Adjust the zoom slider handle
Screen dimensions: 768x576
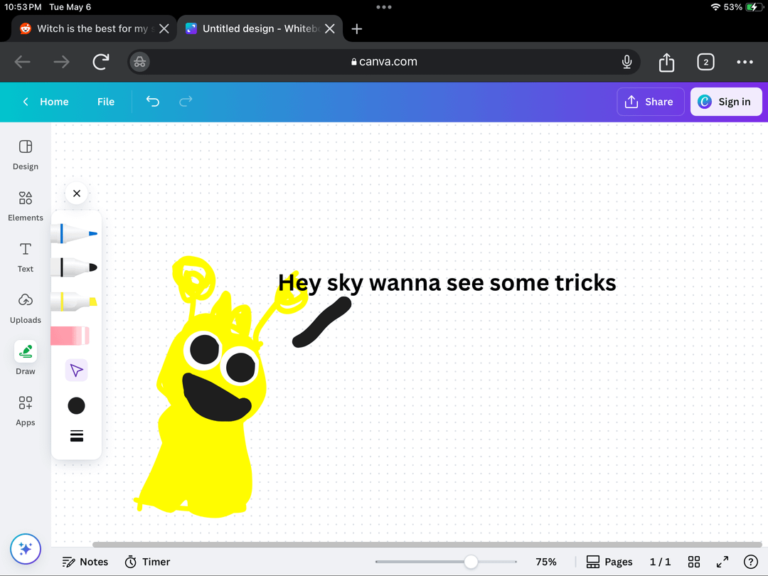point(471,562)
